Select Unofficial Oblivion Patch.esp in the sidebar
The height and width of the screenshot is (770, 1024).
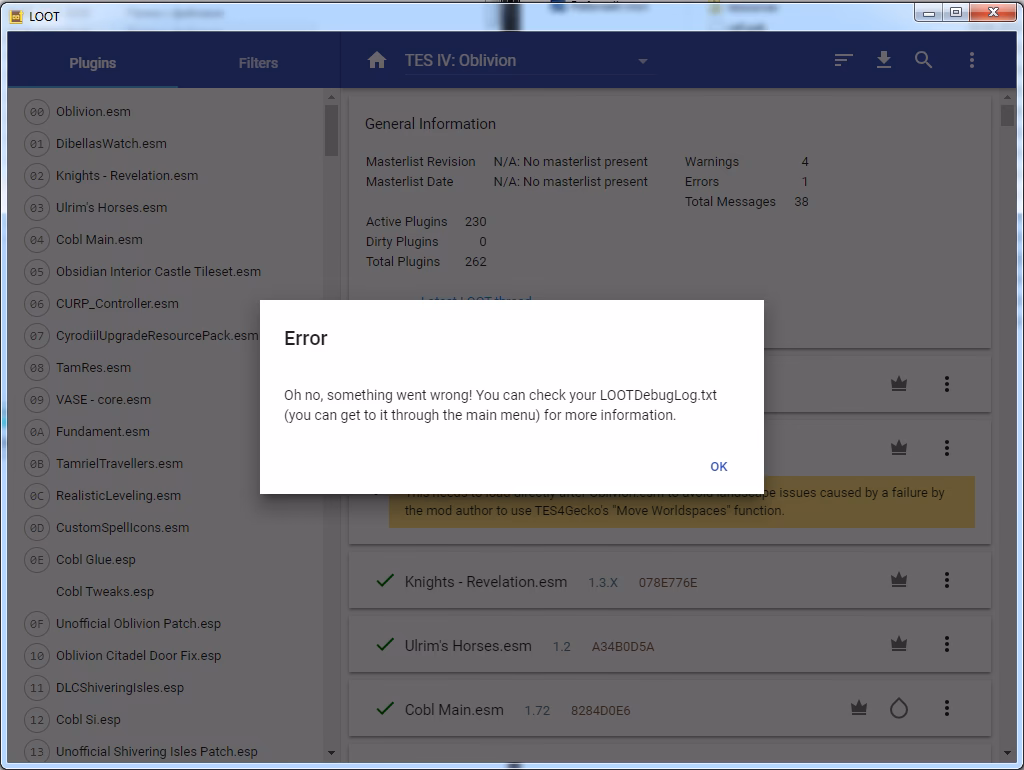(x=138, y=624)
